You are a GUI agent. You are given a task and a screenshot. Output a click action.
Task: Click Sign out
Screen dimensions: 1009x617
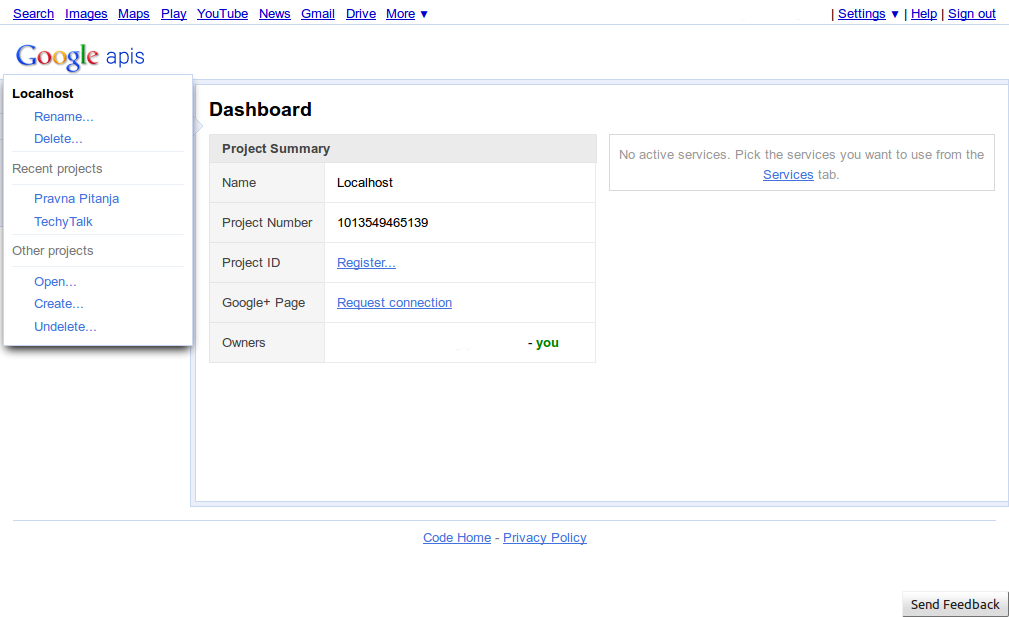(x=972, y=14)
